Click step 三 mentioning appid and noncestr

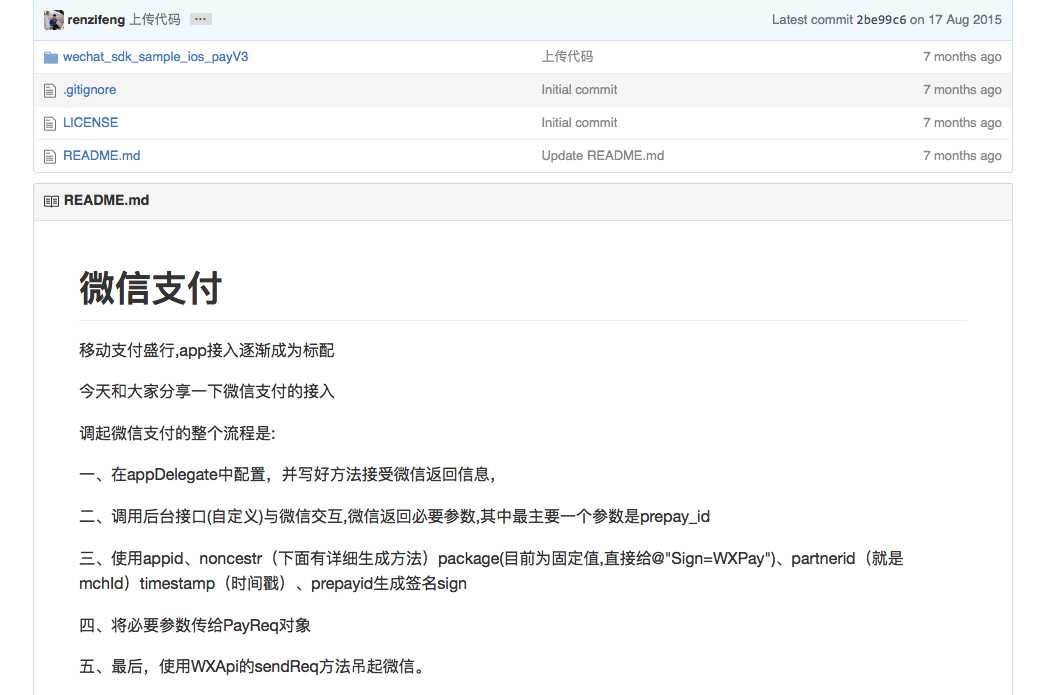click(491, 571)
